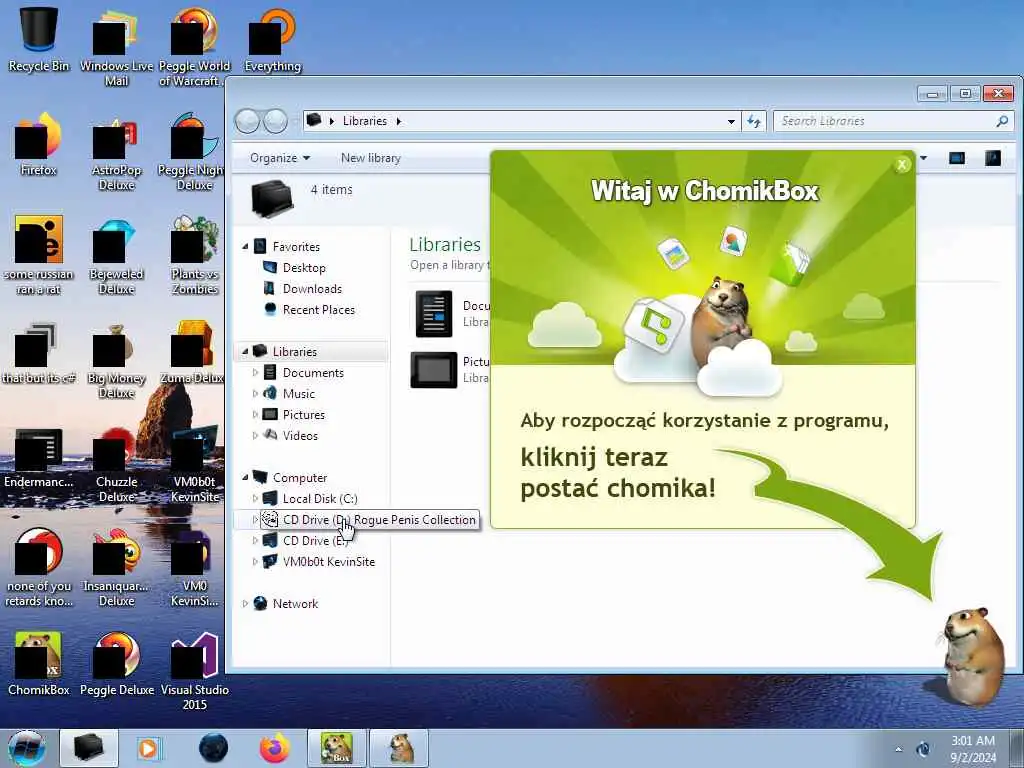Open Firefox from the taskbar
1024x768 pixels.
[274, 748]
